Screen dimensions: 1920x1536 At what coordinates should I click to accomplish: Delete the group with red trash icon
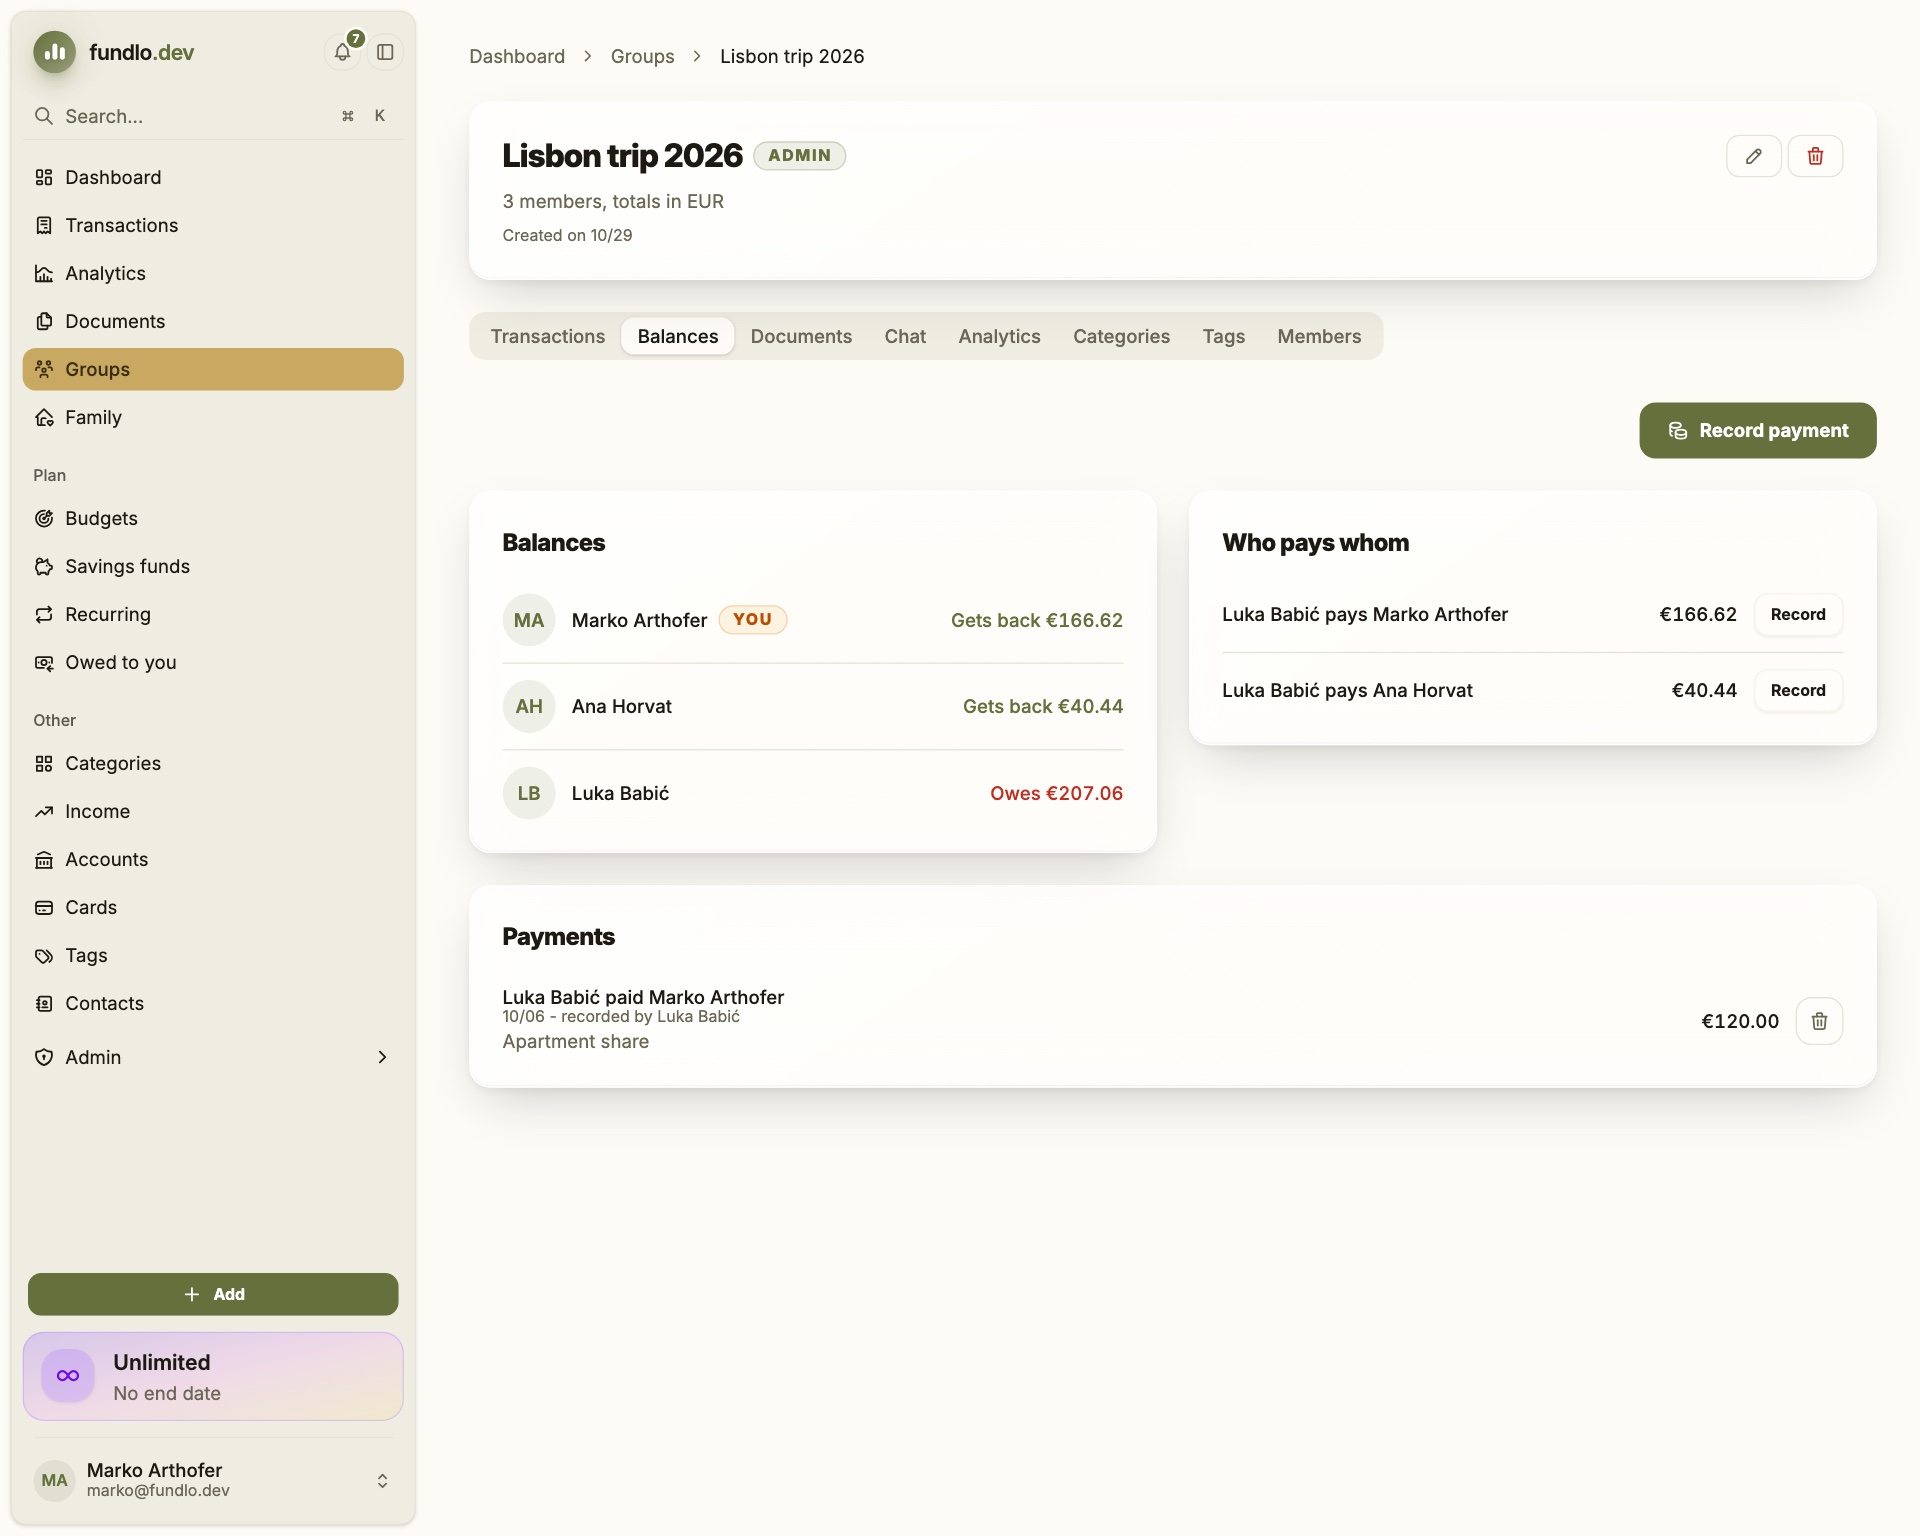coord(1815,156)
